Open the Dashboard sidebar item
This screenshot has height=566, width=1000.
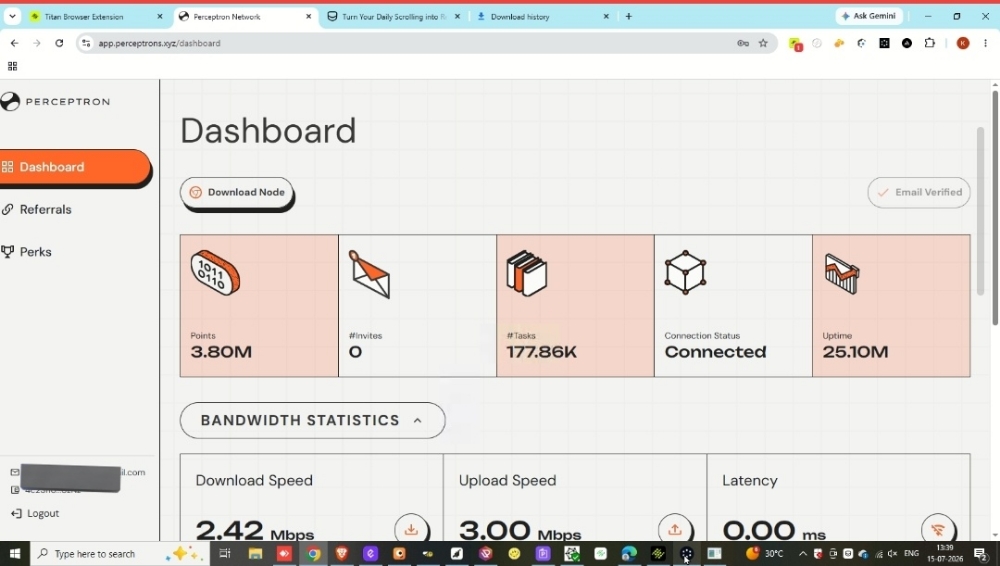[75, 167]
